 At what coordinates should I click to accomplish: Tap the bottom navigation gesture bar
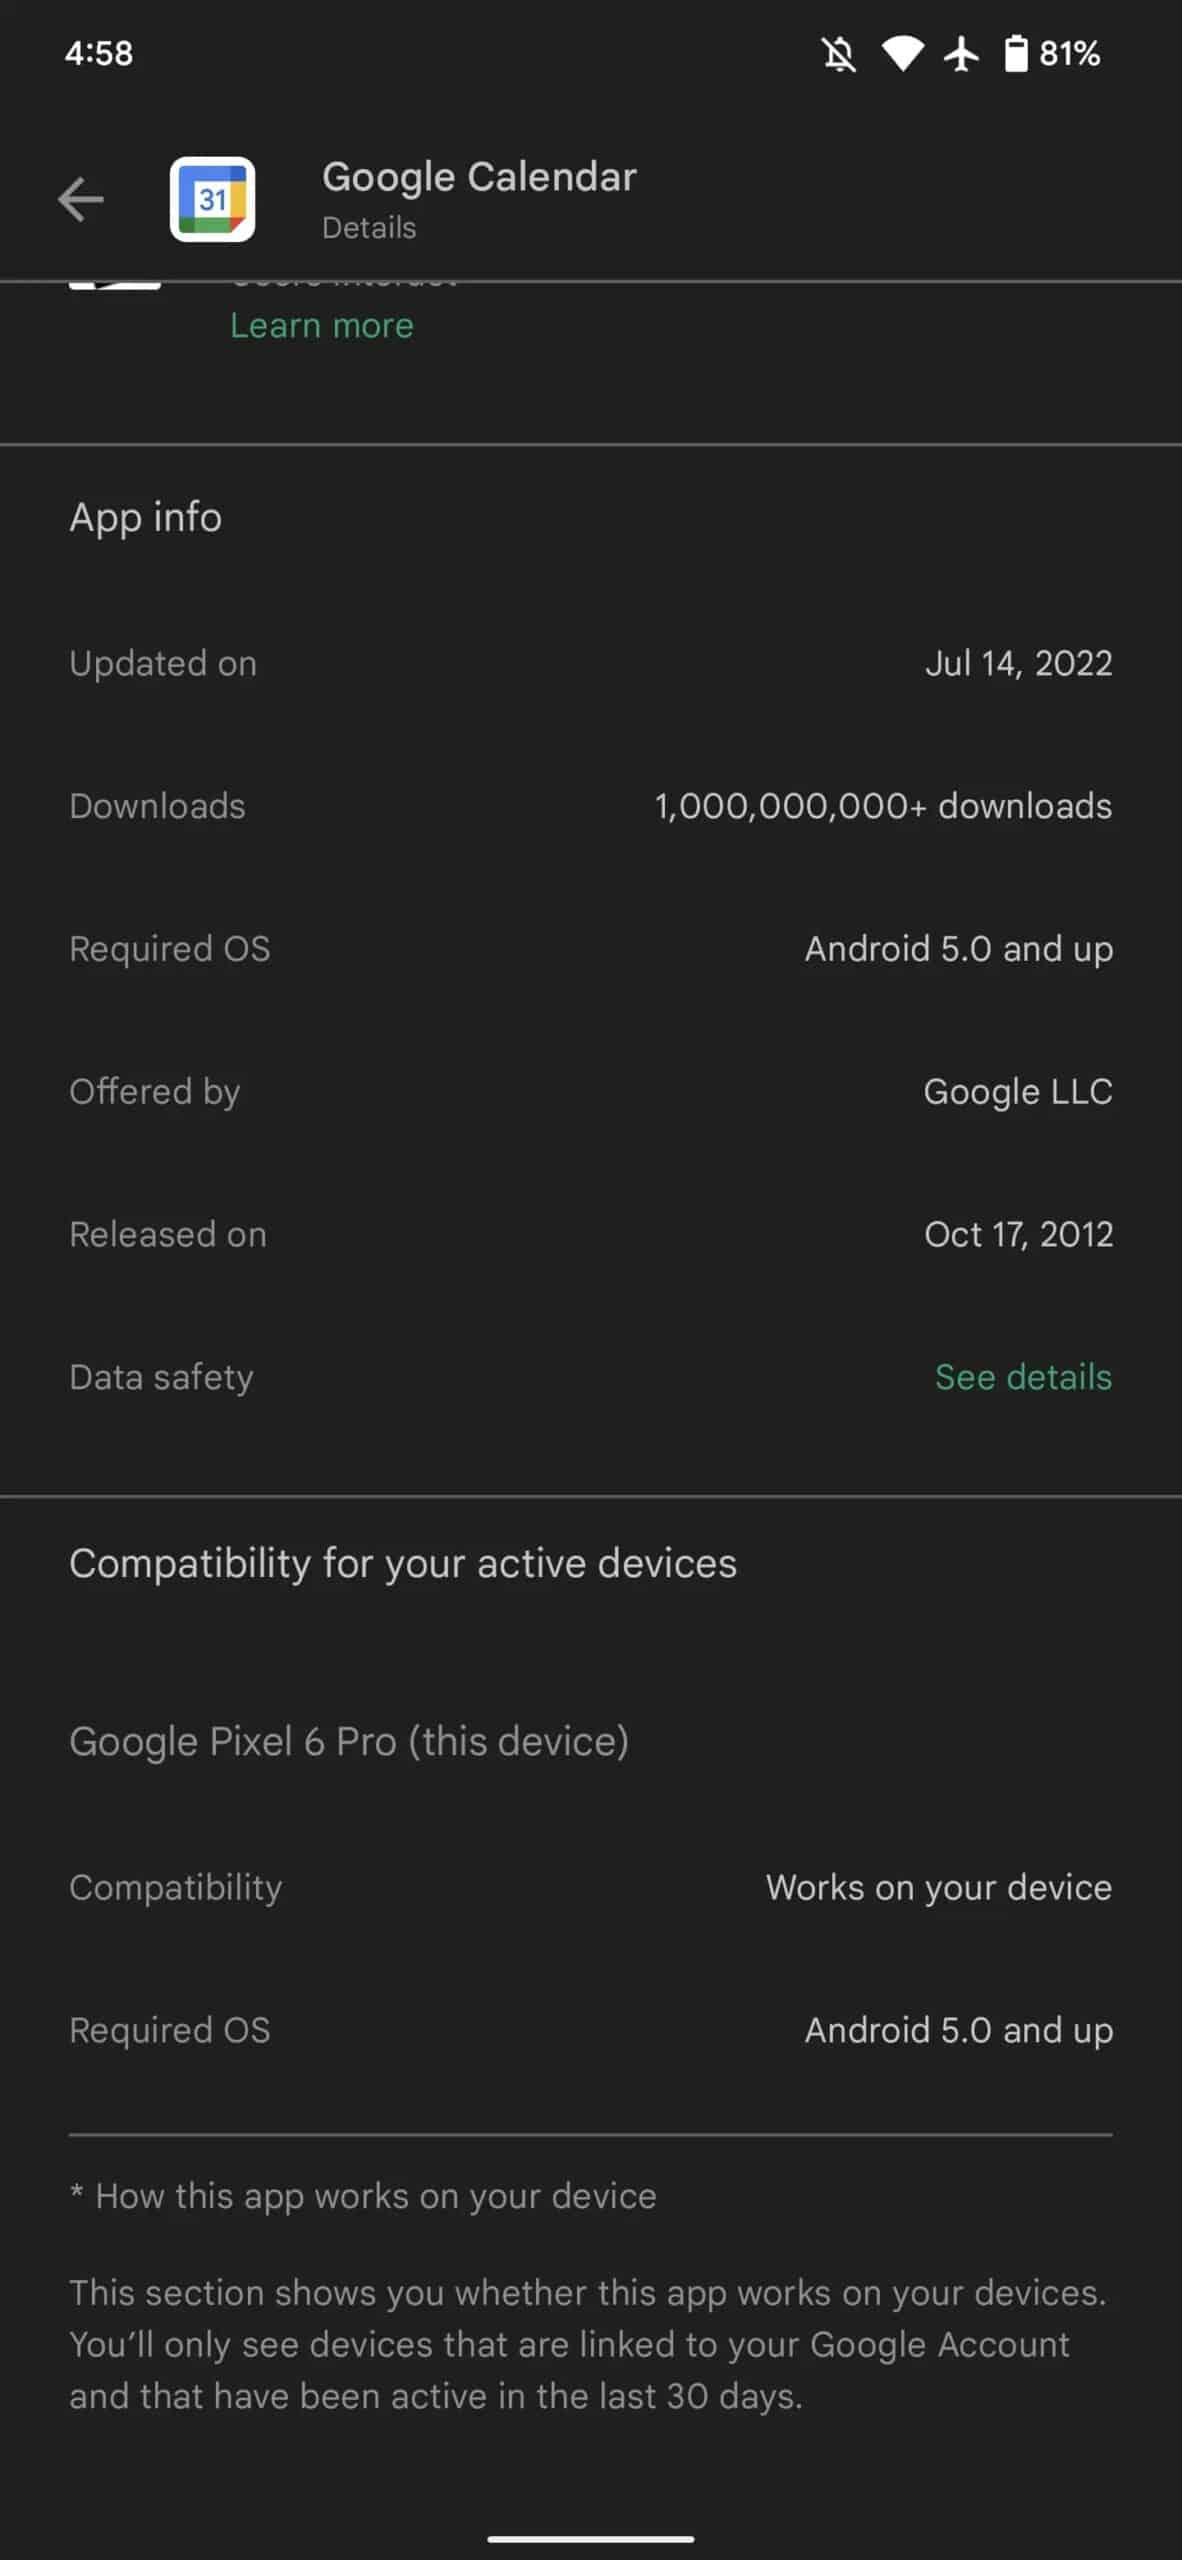(591, 2538)
